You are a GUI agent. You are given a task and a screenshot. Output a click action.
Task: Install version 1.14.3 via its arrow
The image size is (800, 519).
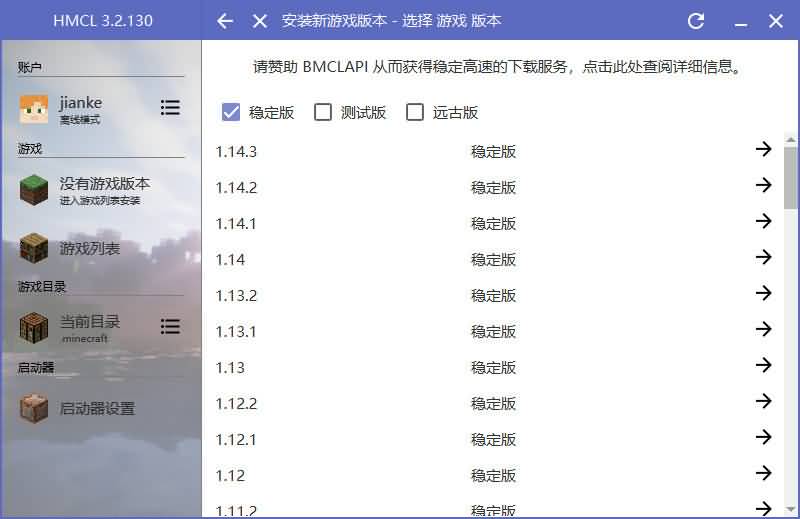pyautogui.click(x=763, y=149)
